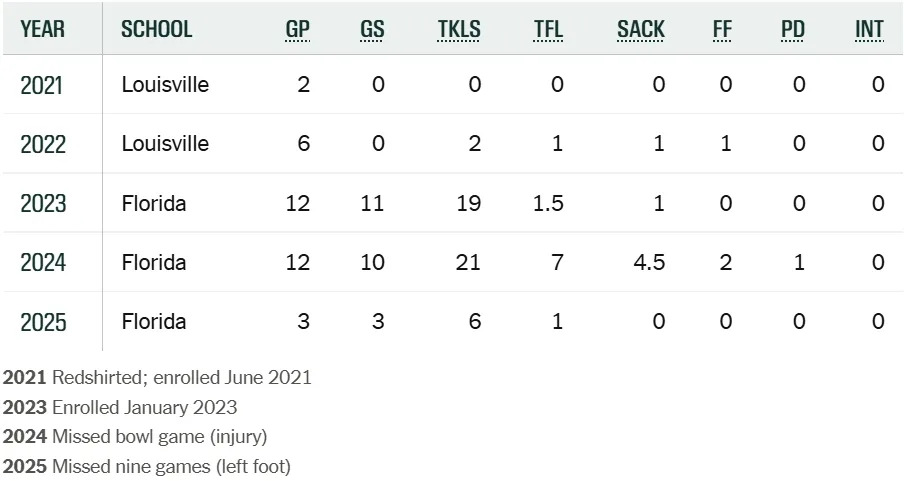This screenshot has width=904, height=481.
Task: Select the 2022 year row label
Action: tap(42, 144)
